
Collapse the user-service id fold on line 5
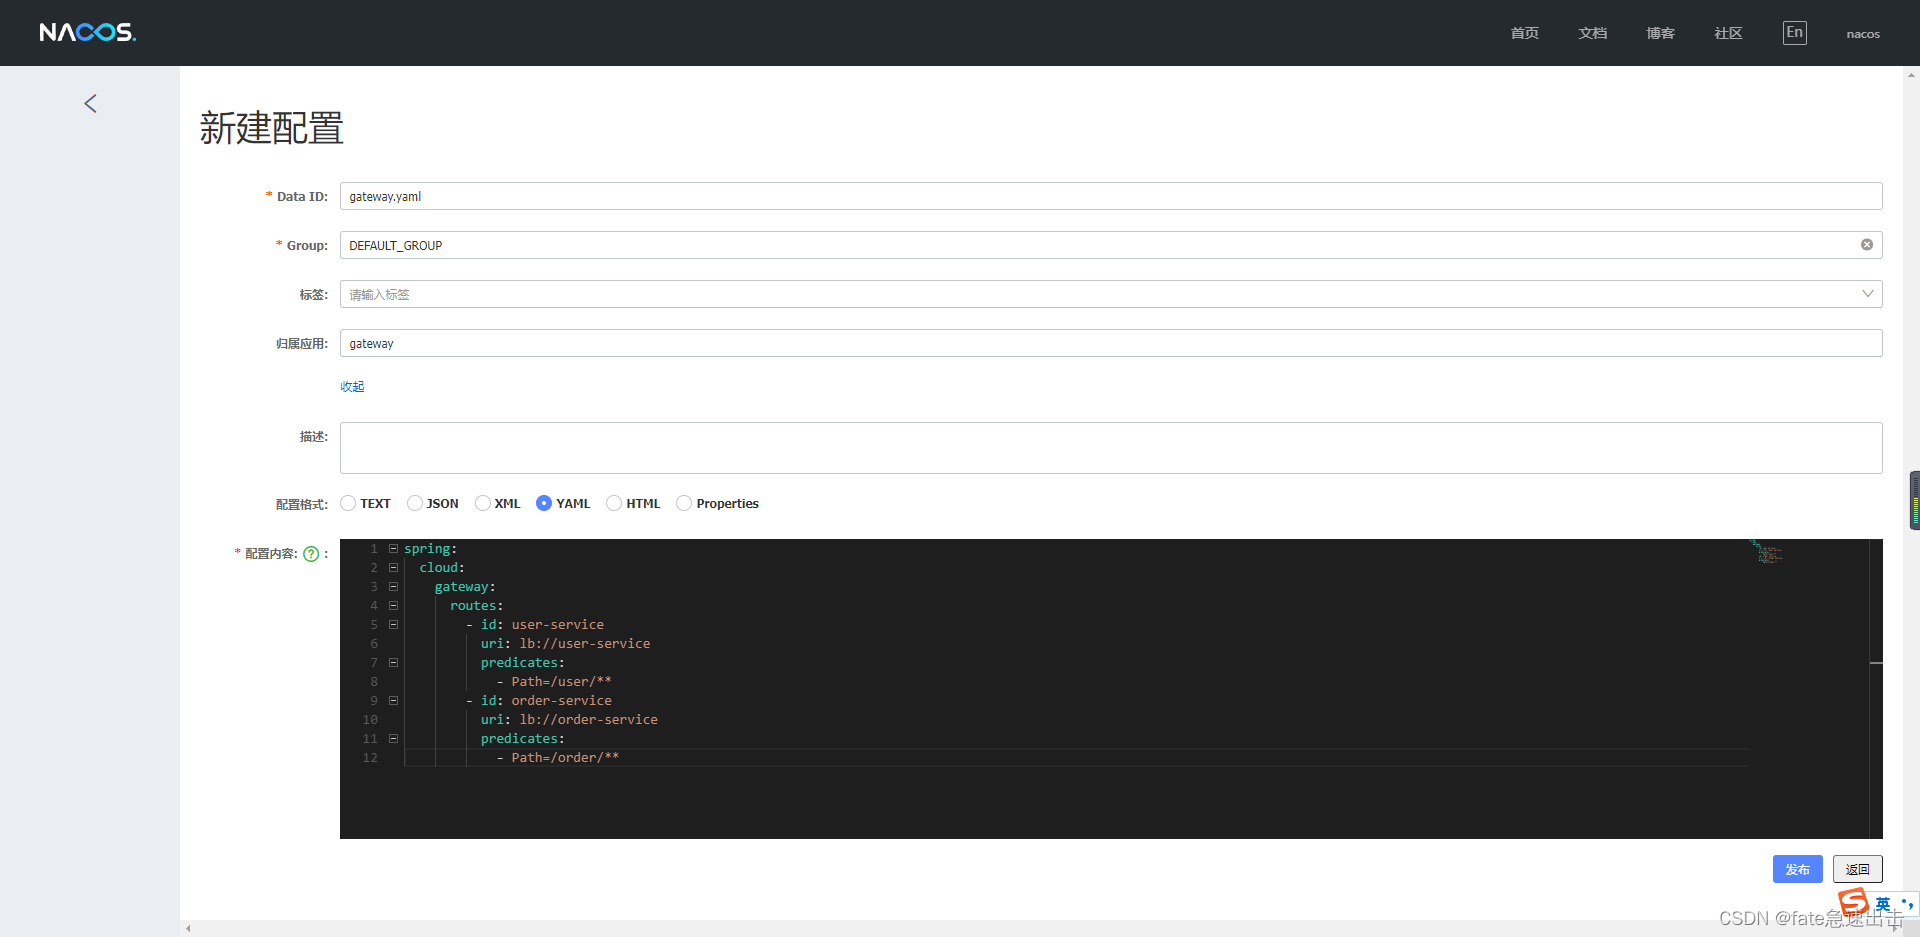click(394, 625)
